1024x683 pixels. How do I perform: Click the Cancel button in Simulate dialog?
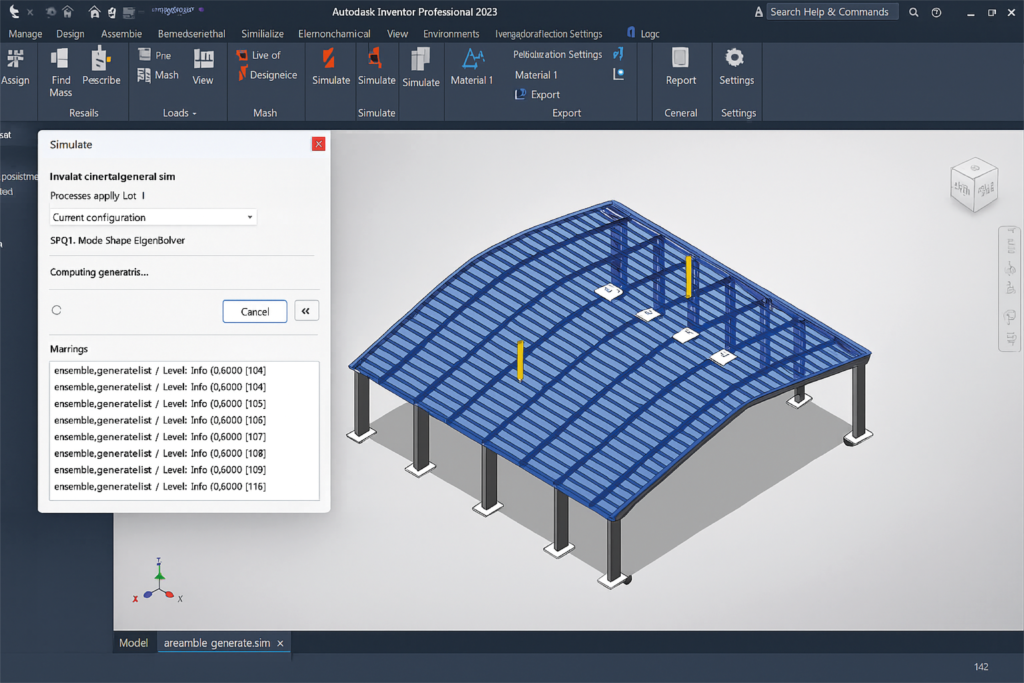point(255,311)
